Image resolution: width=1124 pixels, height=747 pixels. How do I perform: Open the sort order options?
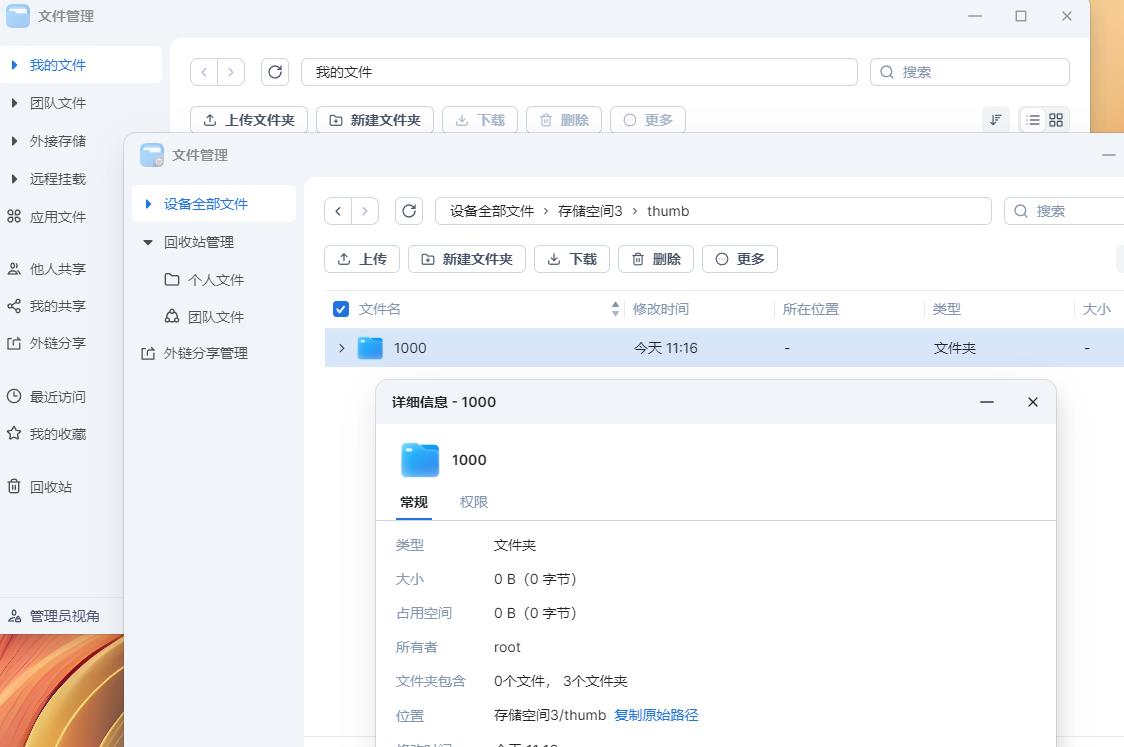pyautogui.click(x=994, y=119)
